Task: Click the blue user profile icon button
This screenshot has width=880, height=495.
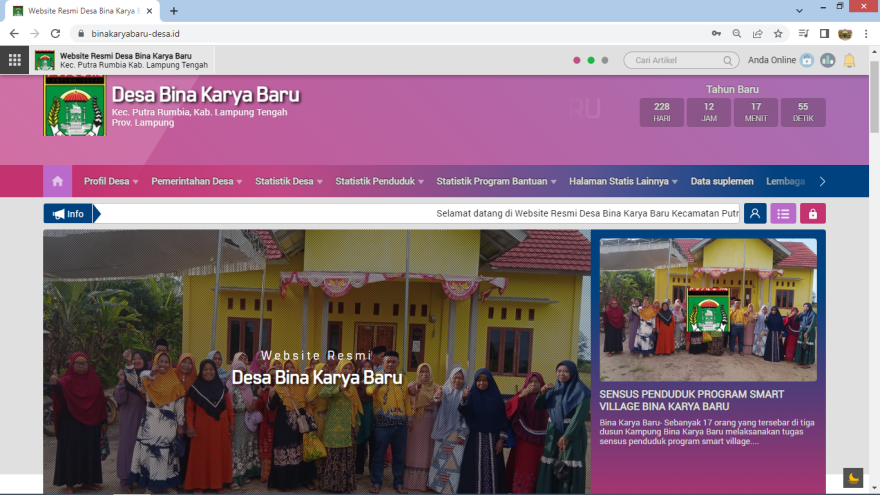Action: pyautogui.click(x=755, y=213)
